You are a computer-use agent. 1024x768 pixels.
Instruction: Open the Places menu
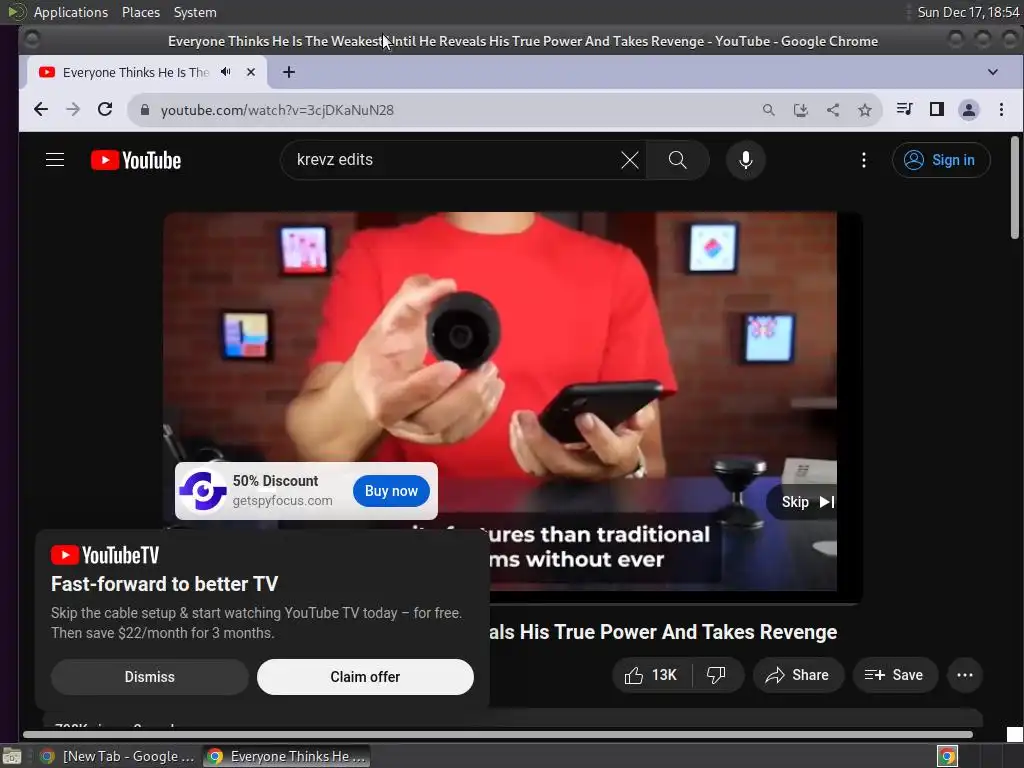140,12
